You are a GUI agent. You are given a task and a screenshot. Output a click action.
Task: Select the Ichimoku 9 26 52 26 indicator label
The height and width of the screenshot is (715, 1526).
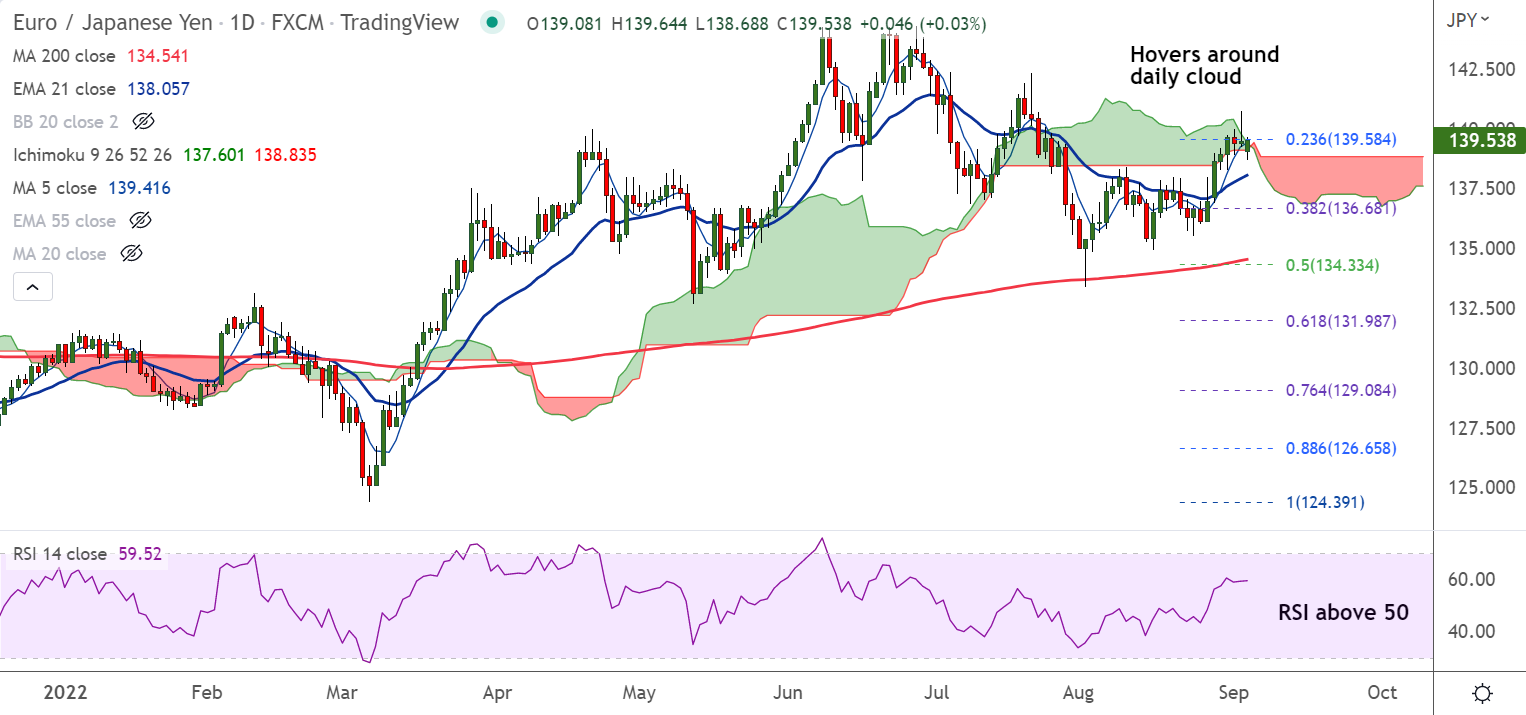click(x=92, y=154)
